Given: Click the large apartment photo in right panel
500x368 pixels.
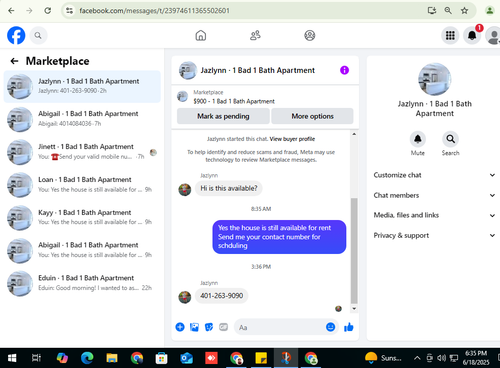Looking at the screenshot, I should pyautogui.click(x=435, y=79).
